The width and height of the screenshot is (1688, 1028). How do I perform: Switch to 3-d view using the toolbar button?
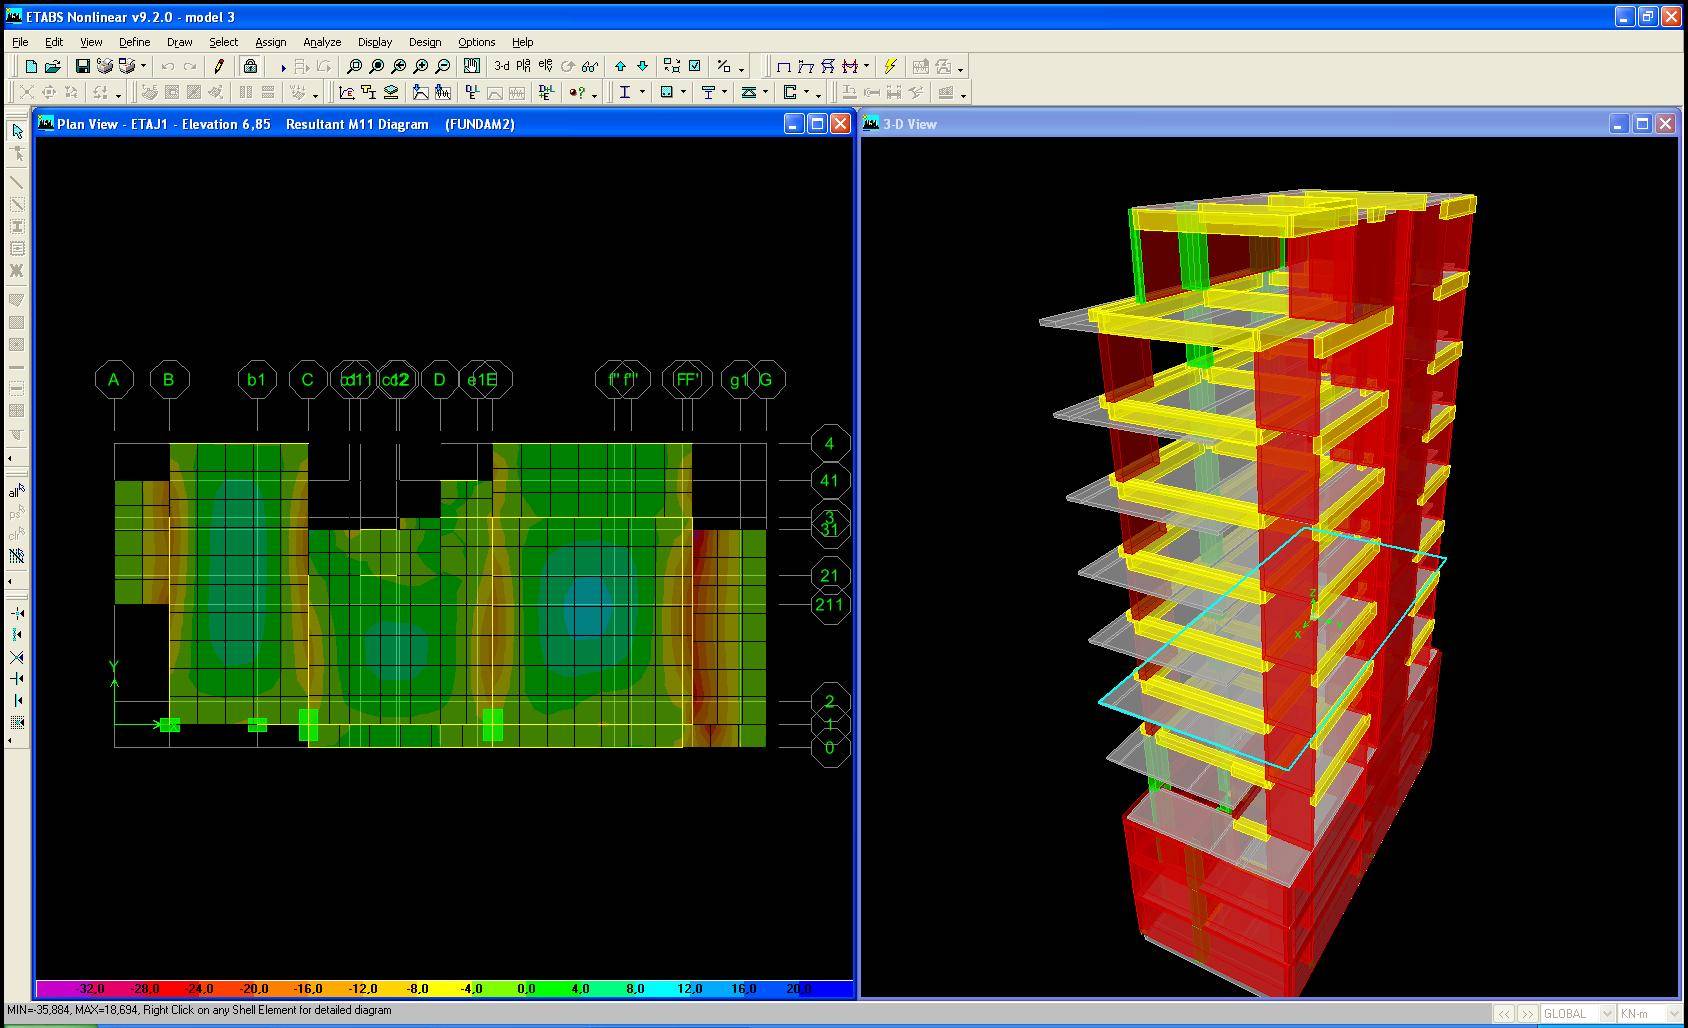(x=501, y=66)
